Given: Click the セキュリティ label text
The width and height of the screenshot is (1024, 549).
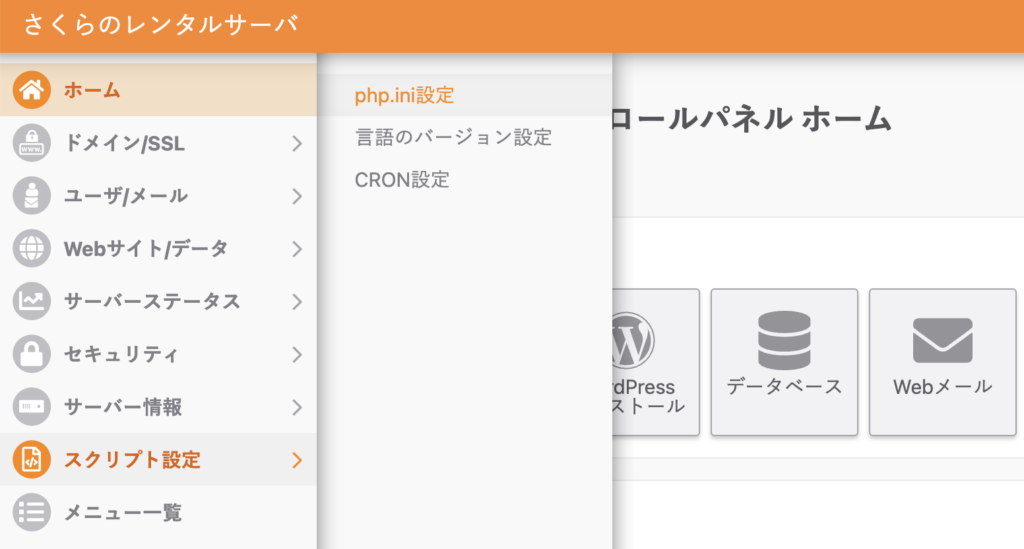Looking at the screenshot, I should tap(121, 355).
